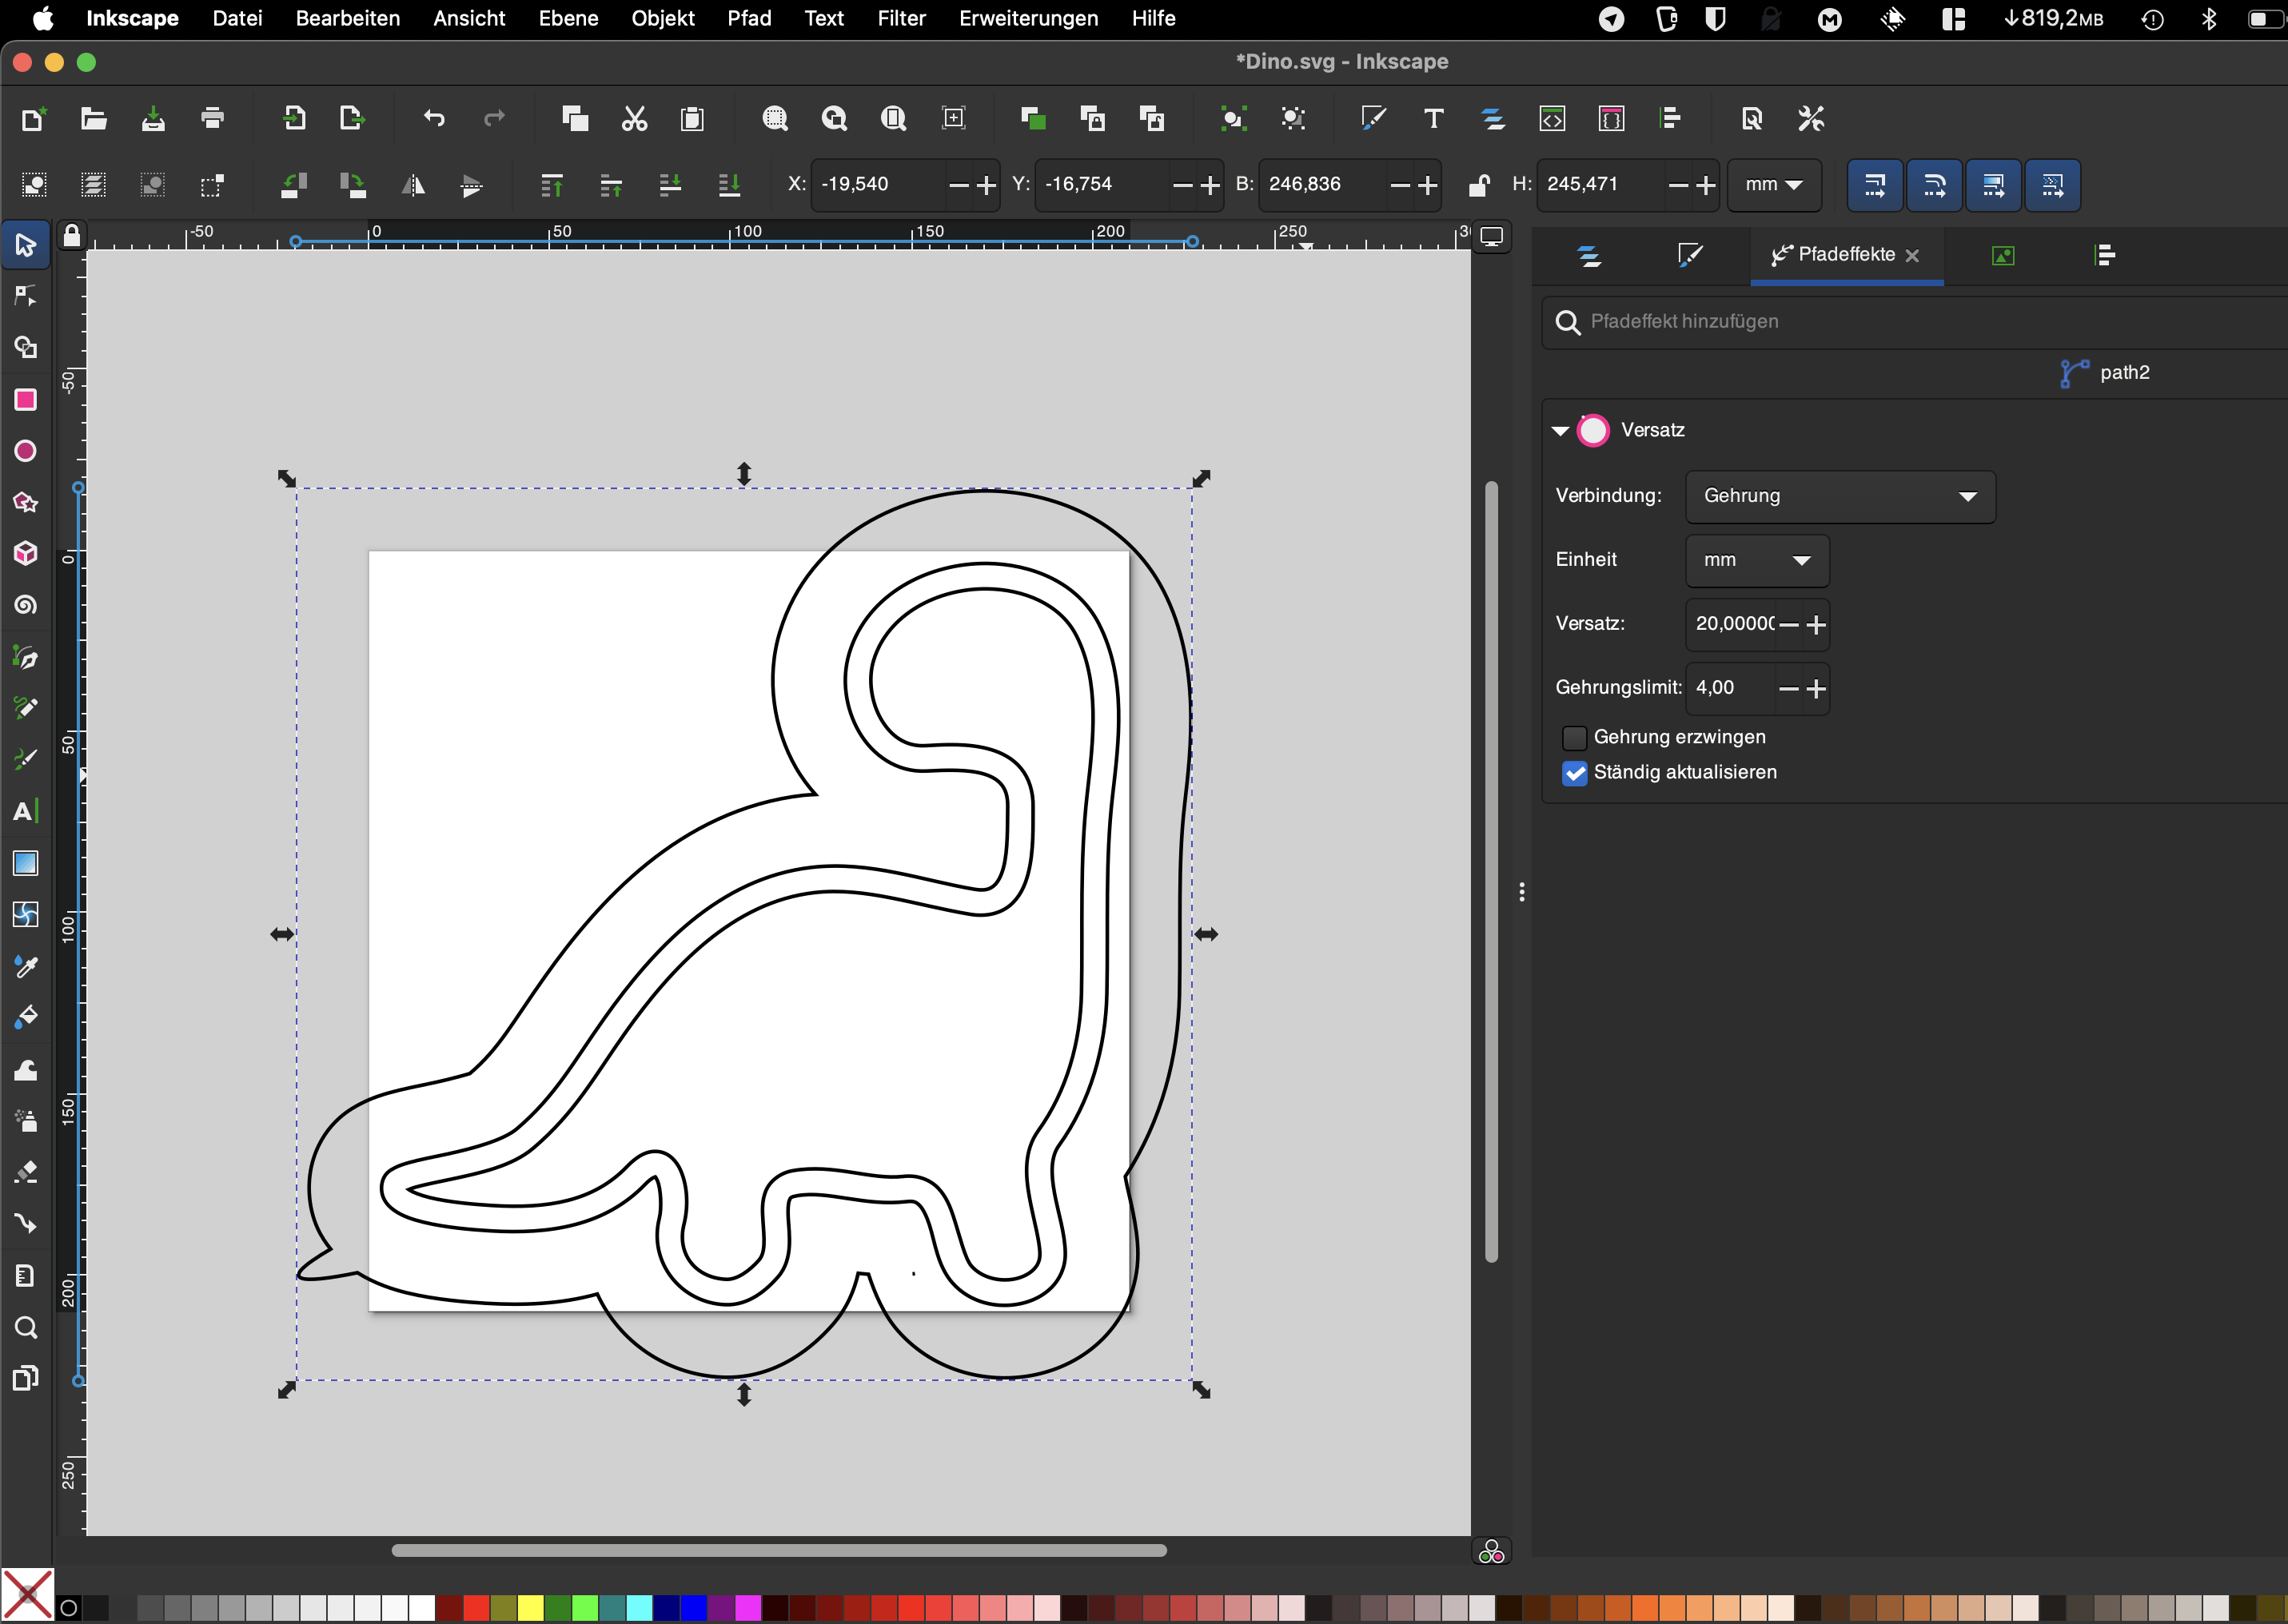Open the Verbindung Gehrung dropdown
Viewport: 2288px width, 1624px height.
1840,496
